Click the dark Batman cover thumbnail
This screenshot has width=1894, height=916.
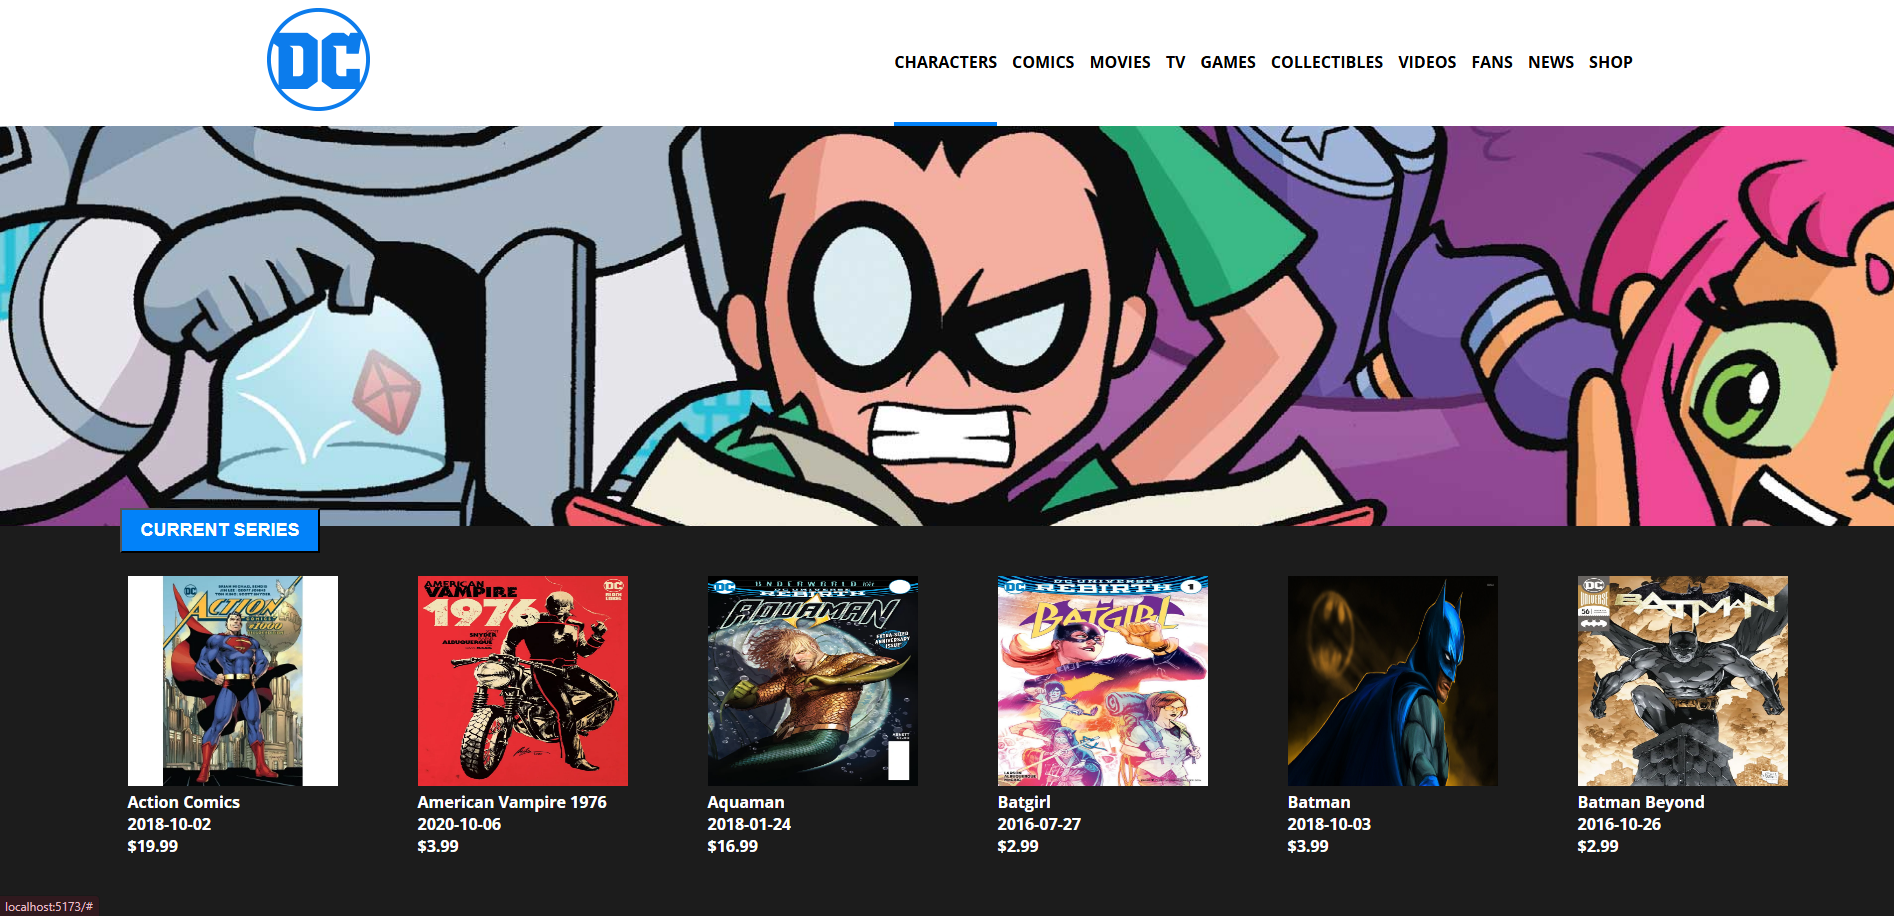tap(1393, 681)
